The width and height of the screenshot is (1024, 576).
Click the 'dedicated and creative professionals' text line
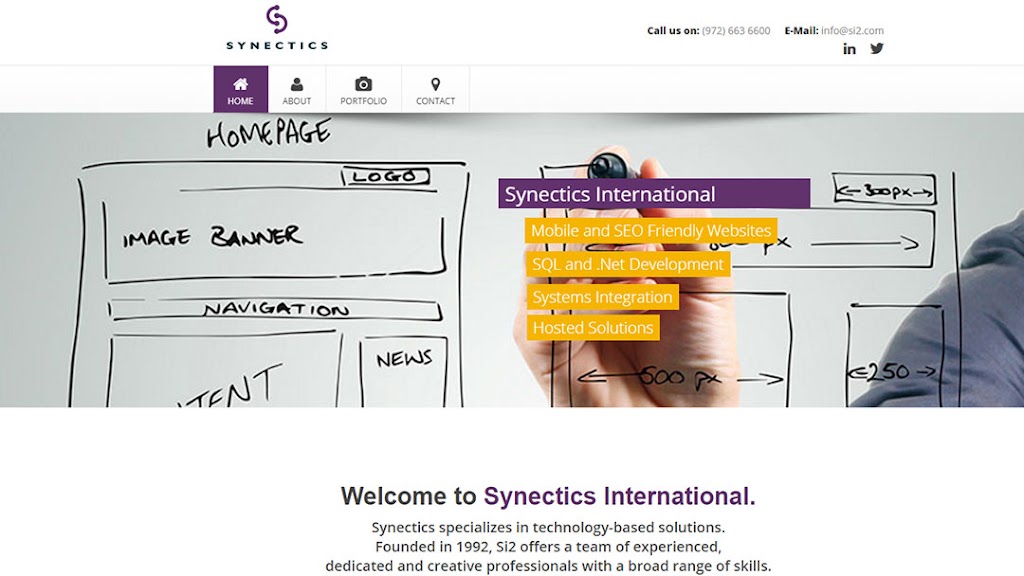click(548, 566)
